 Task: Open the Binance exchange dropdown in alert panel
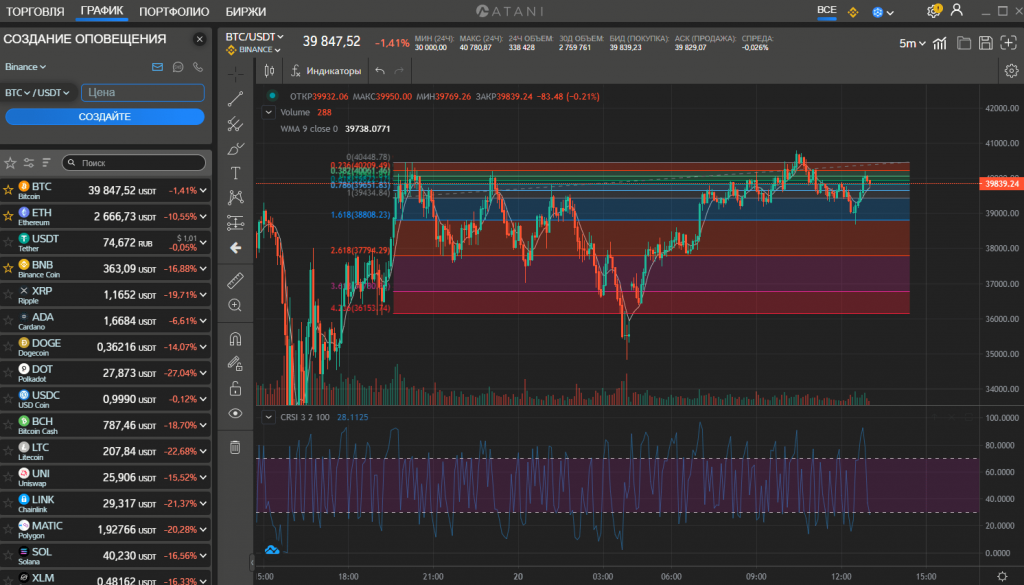(x=25, y=67)
